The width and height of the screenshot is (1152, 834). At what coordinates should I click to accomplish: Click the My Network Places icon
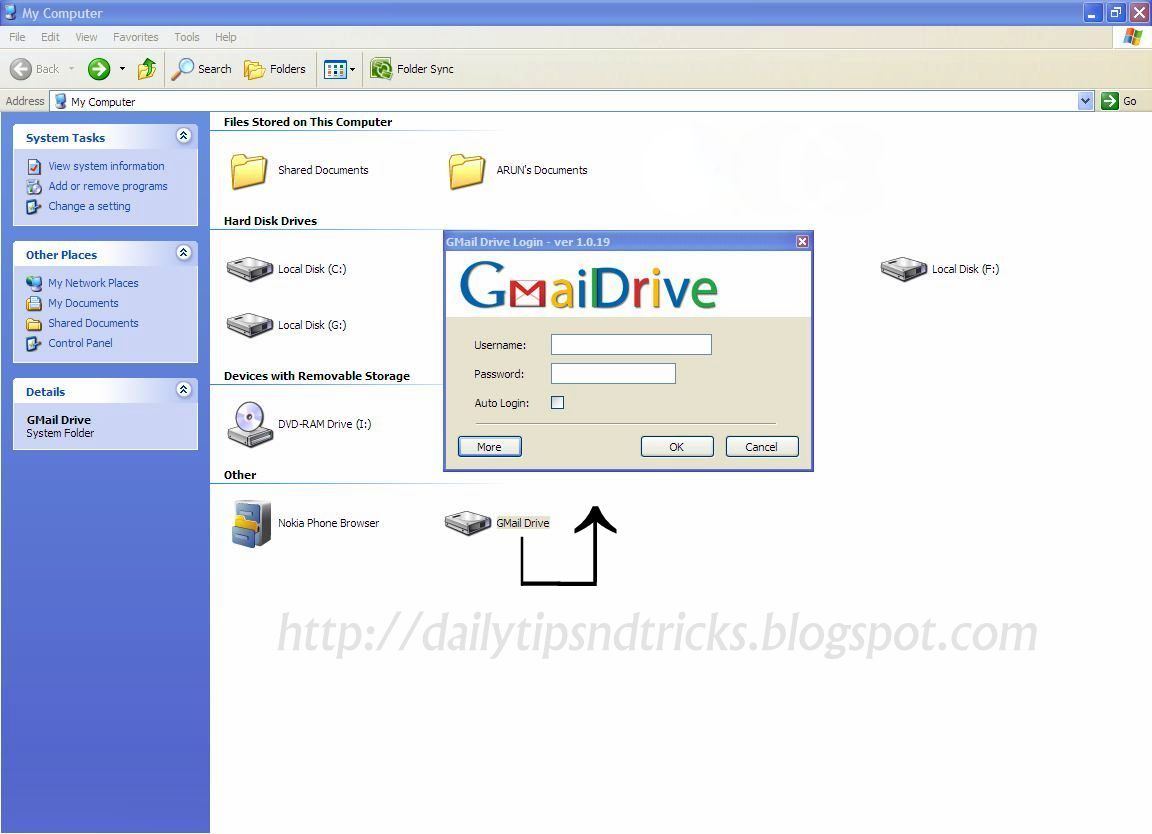point(34,283)
